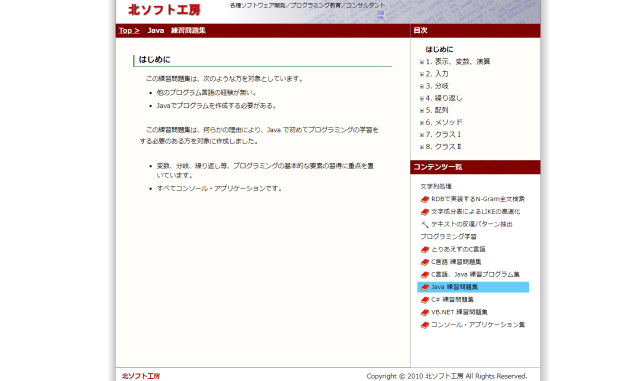
Task: Click the small 北ソフト工房 footer logo
Action: pos(141,376)
